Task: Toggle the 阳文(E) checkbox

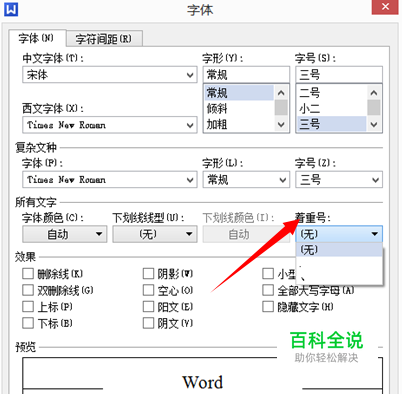Action: click(x=148, y=306)
